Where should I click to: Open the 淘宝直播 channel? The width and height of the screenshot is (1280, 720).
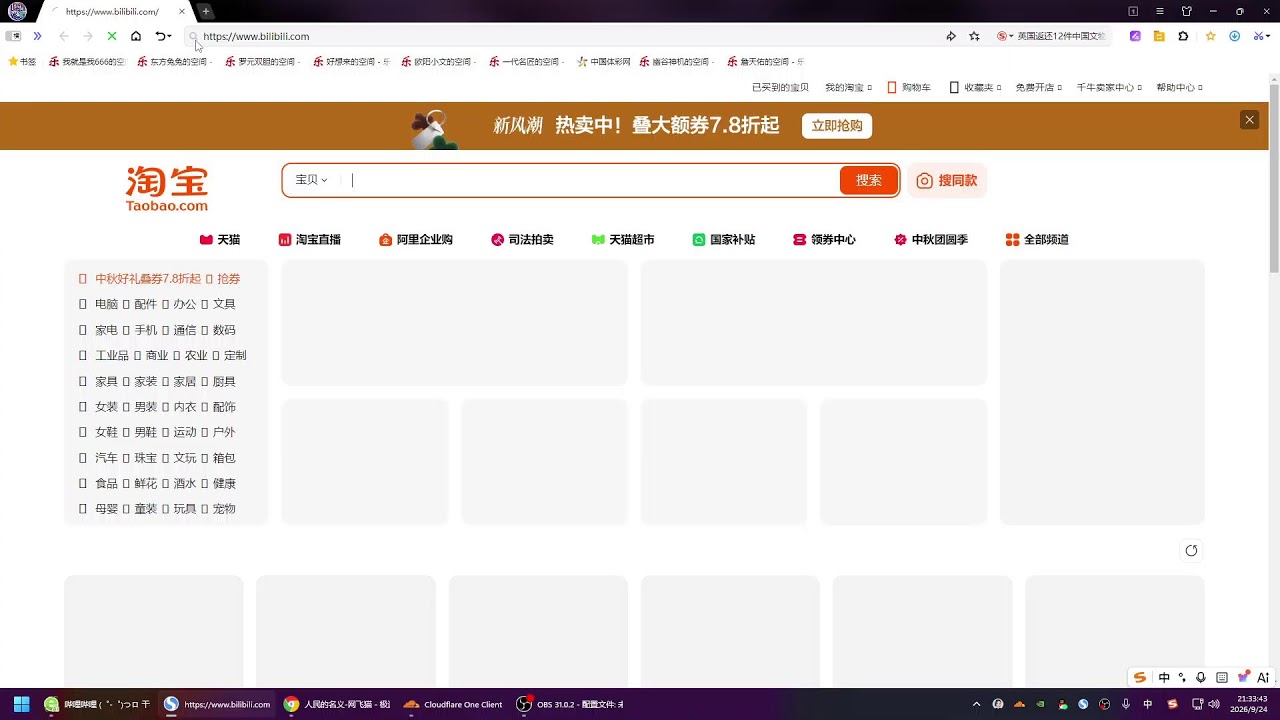point(309,240)
